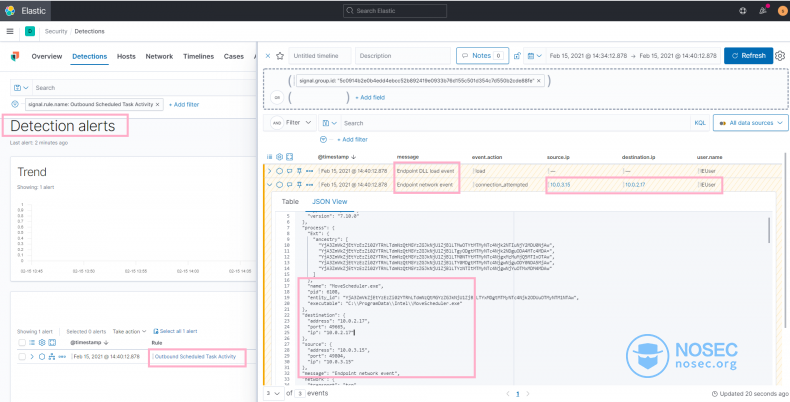
Task: Click the timeline lock sharing icon
Action: pos(516,56)
